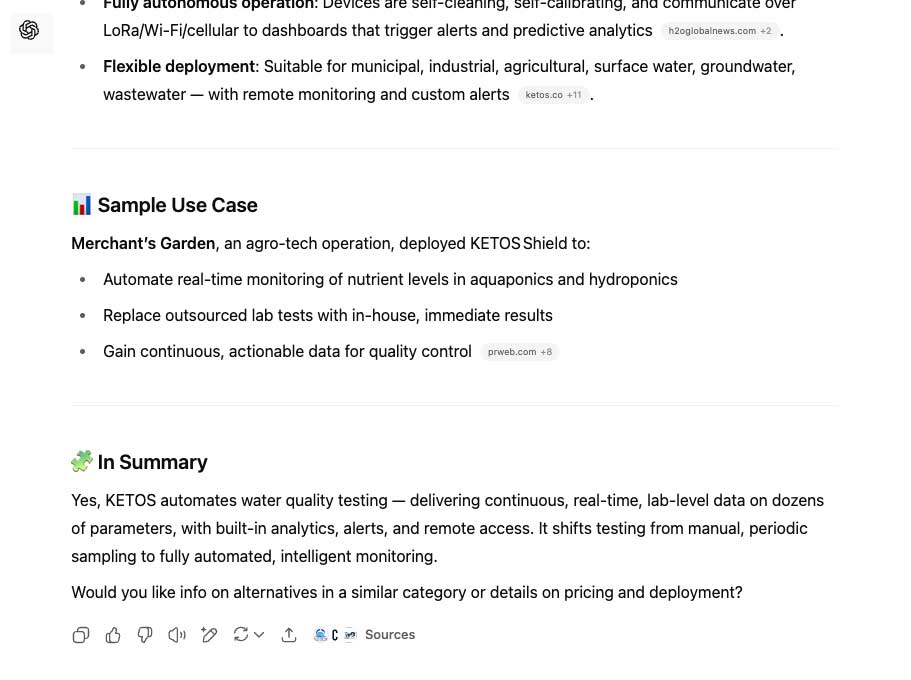This screenshot has width=911, height=680.
Task: Click the bold Merchant's Garden text
Action: 143,243
